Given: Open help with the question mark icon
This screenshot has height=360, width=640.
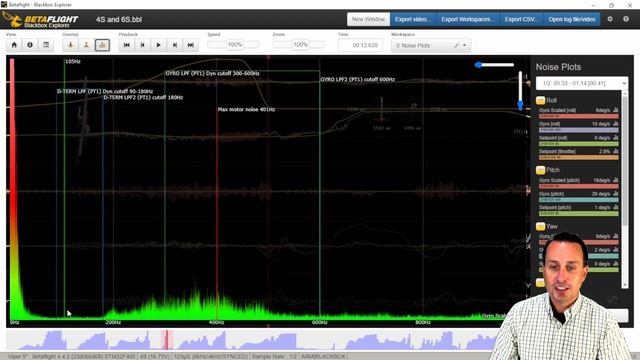Looking at the screenshot, I should 626,19.
